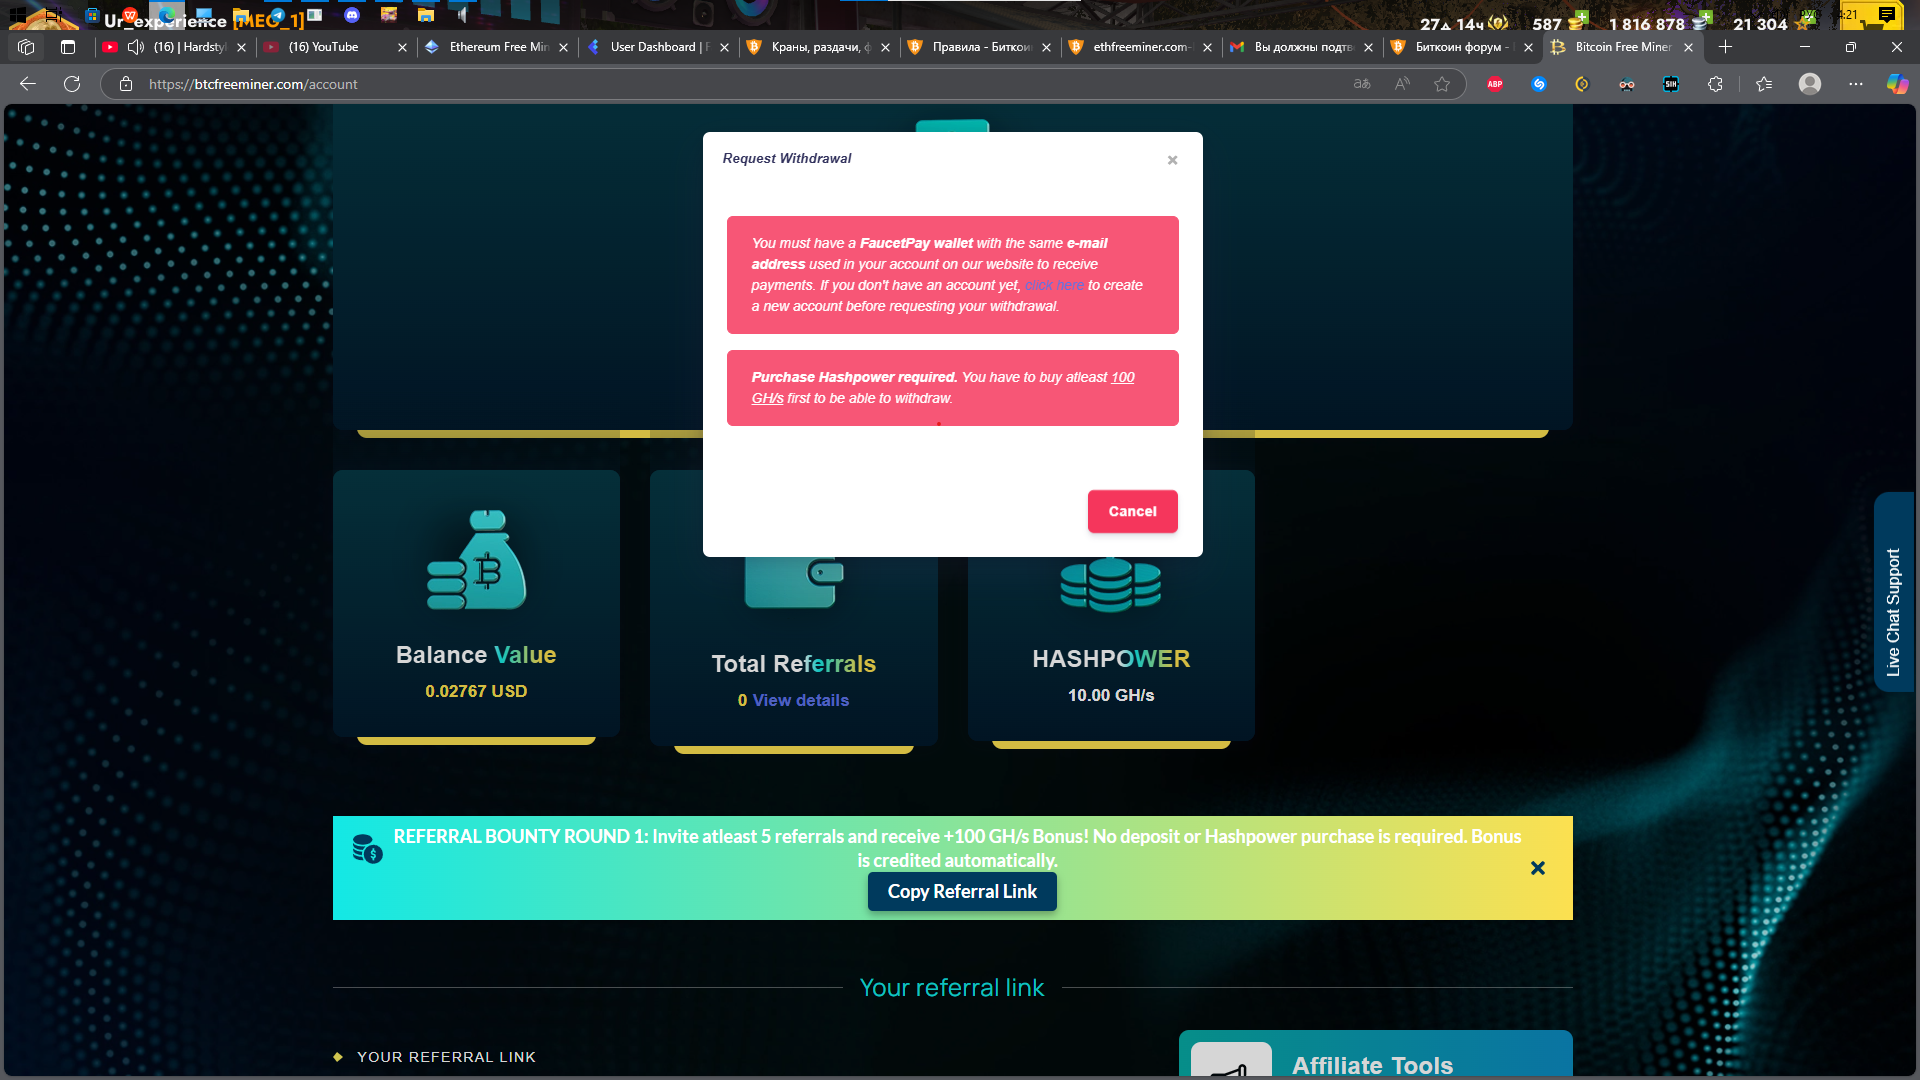Reload the page with refresh icon
1920x1080 pixels.
(72, 84)
